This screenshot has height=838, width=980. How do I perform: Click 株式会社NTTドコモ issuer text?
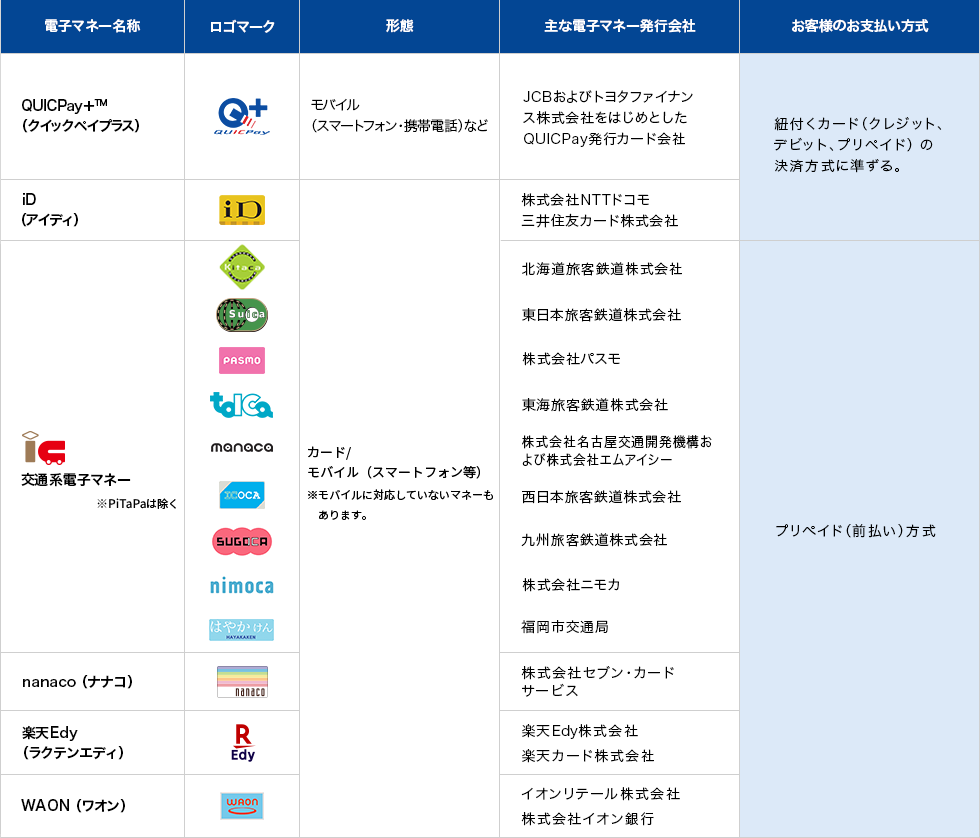586,200
